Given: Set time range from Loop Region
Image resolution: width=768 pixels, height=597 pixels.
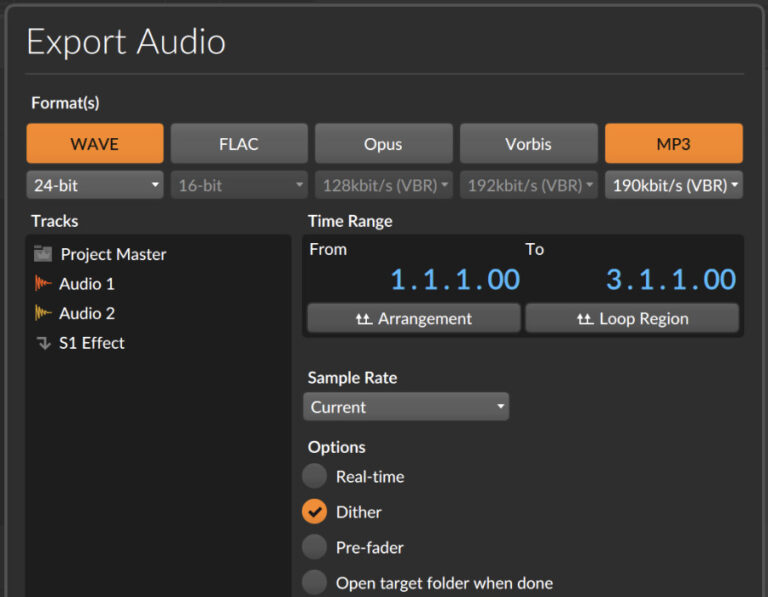Looking at the screenshot, I should [x=632, y=318].
